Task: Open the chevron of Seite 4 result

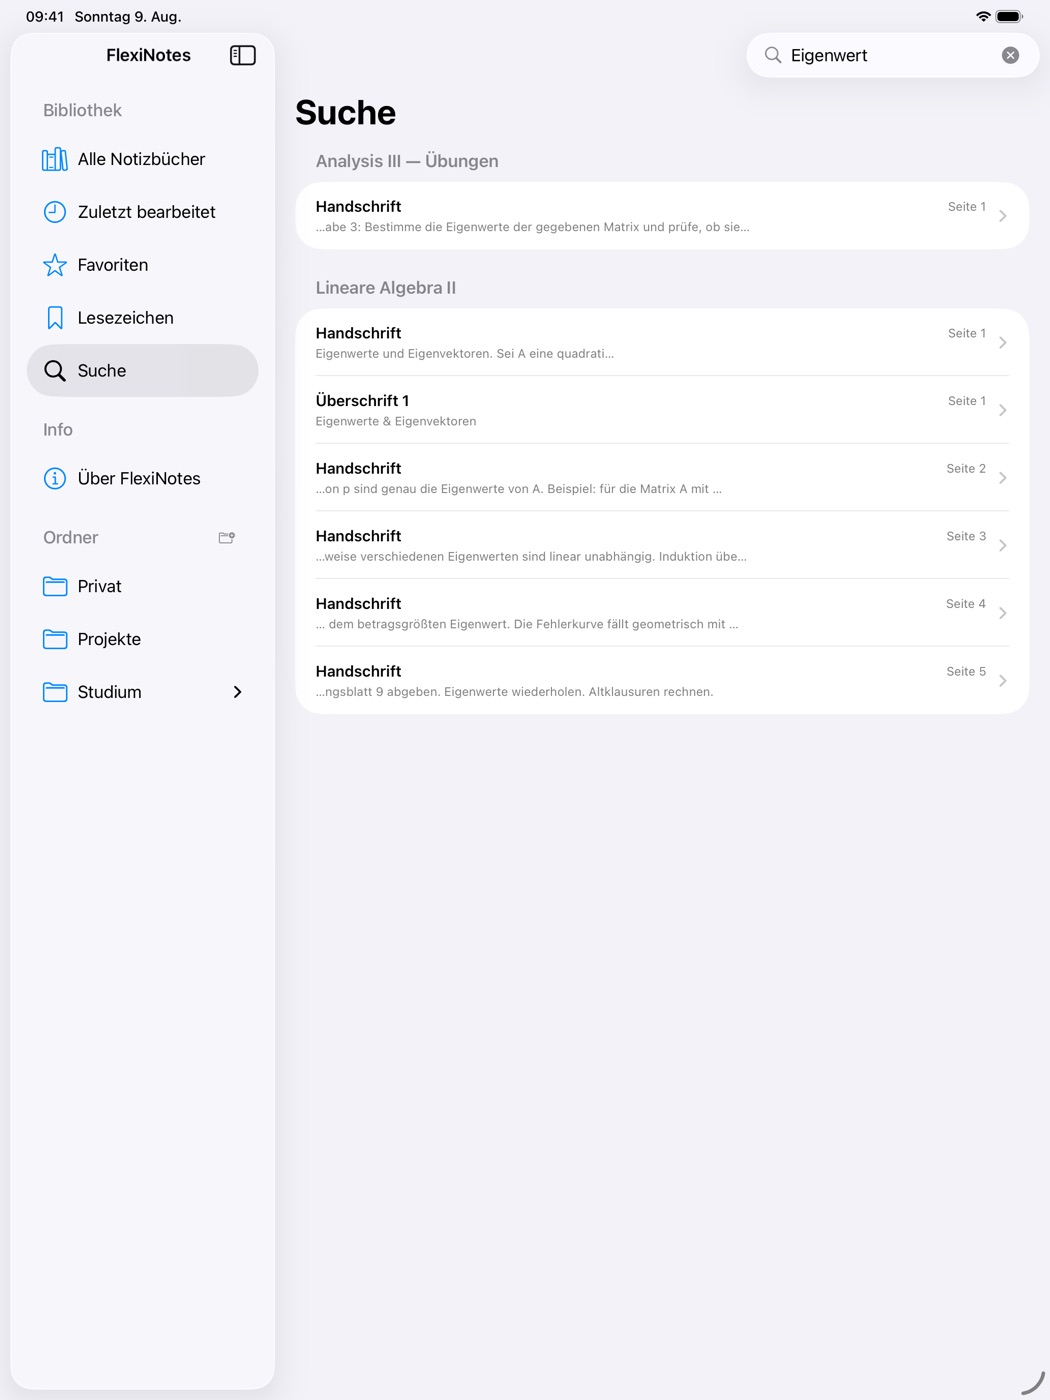Action: point(1003,613)
